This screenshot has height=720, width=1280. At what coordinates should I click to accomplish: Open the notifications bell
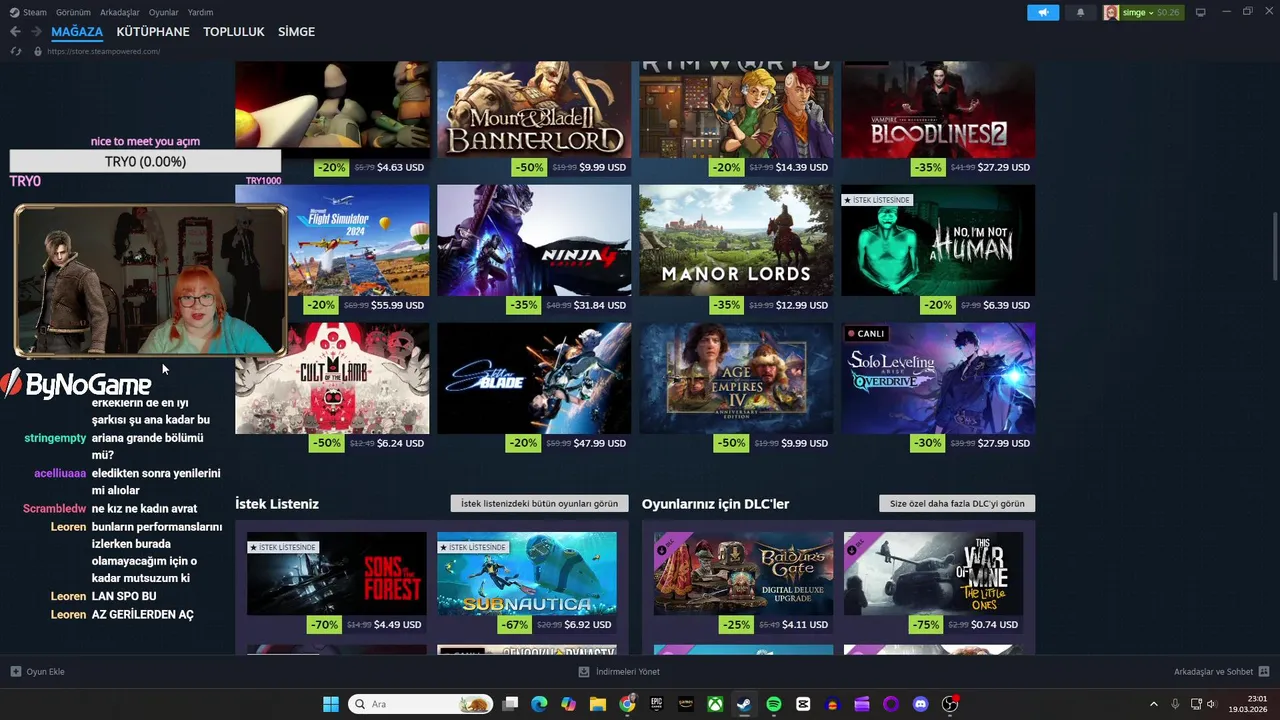click(1080, 12)
